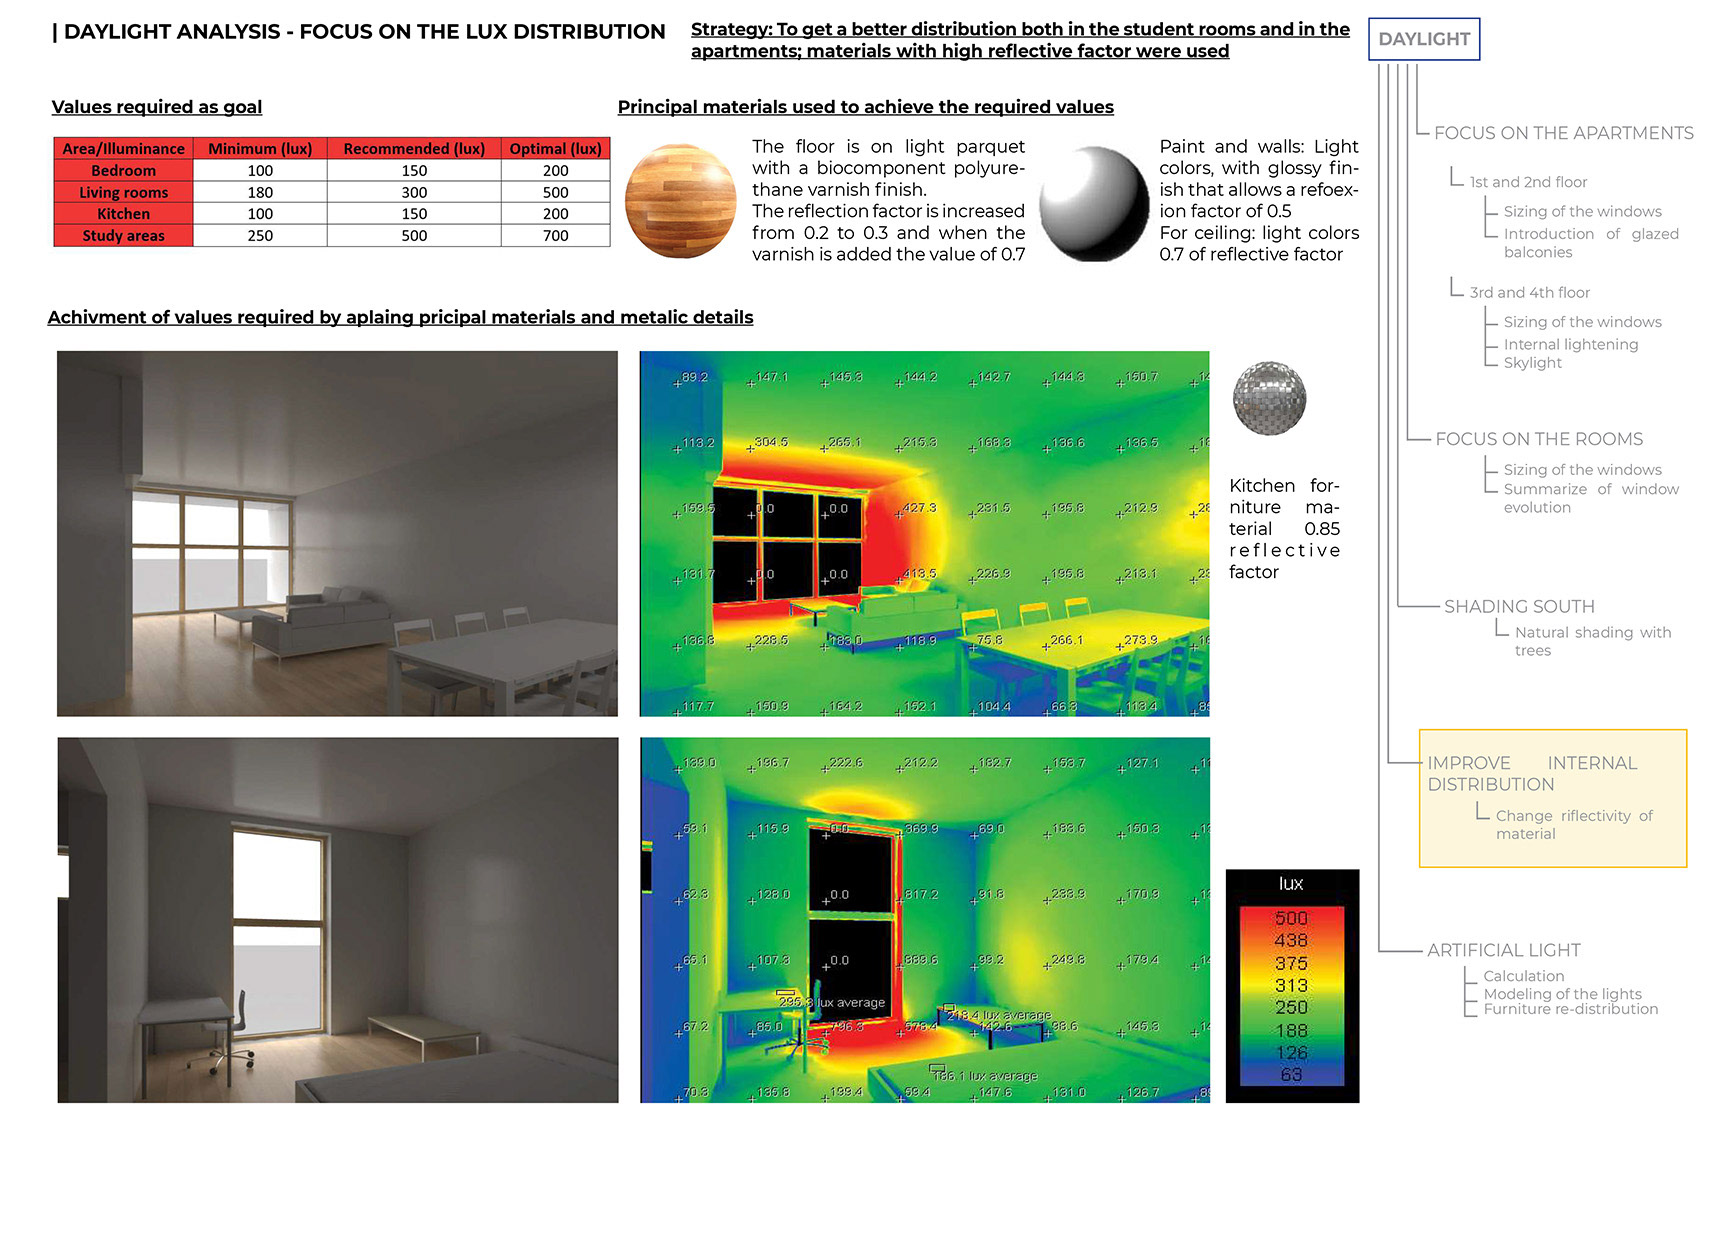This screenshot has width=1713, height=1233.
Task: Click the floor parquet description paragraph
Action: [x=888, y=200]
